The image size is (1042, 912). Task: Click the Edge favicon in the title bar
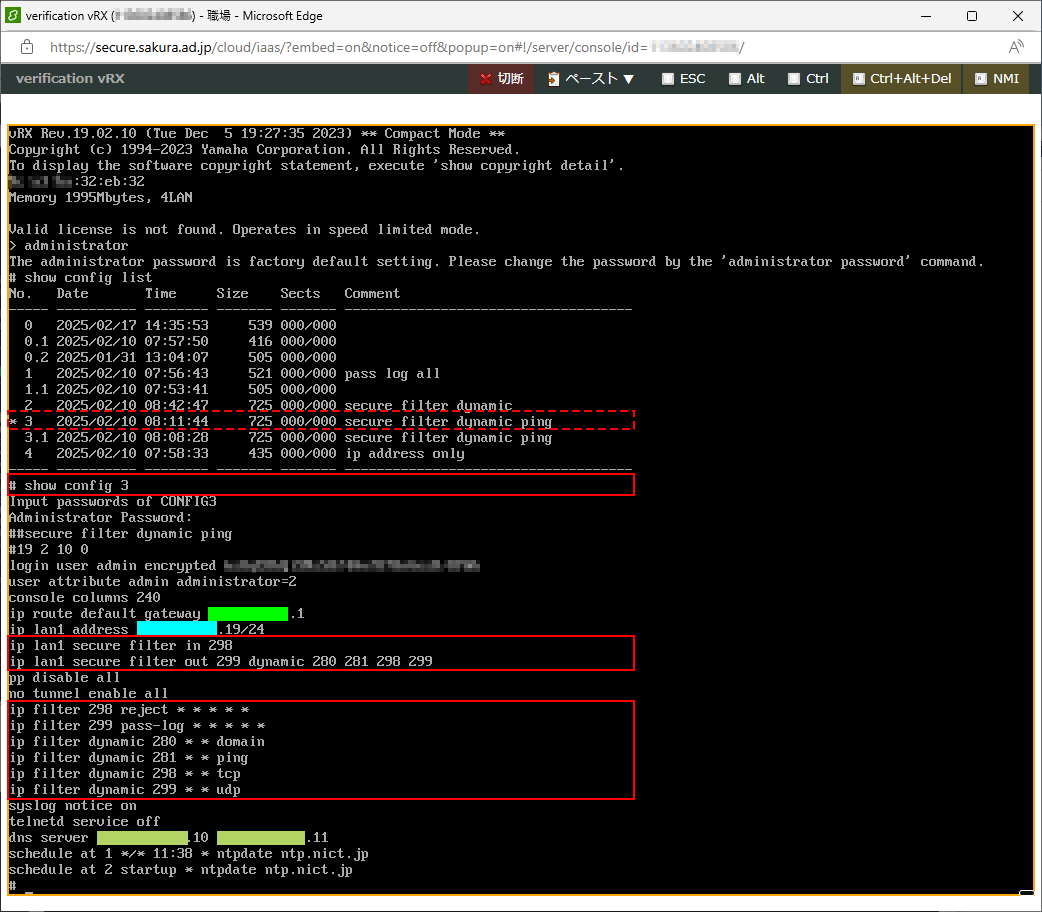click(14, 15)
